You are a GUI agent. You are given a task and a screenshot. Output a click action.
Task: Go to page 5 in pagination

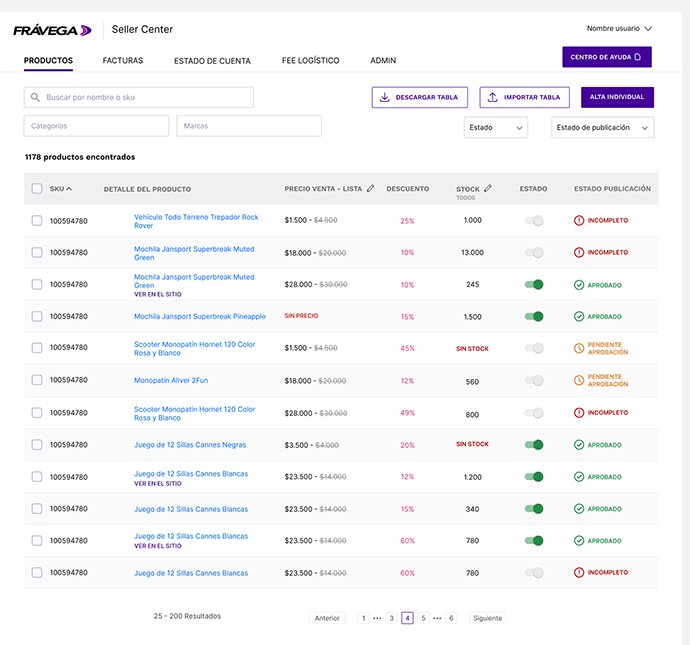click(423, 618)
